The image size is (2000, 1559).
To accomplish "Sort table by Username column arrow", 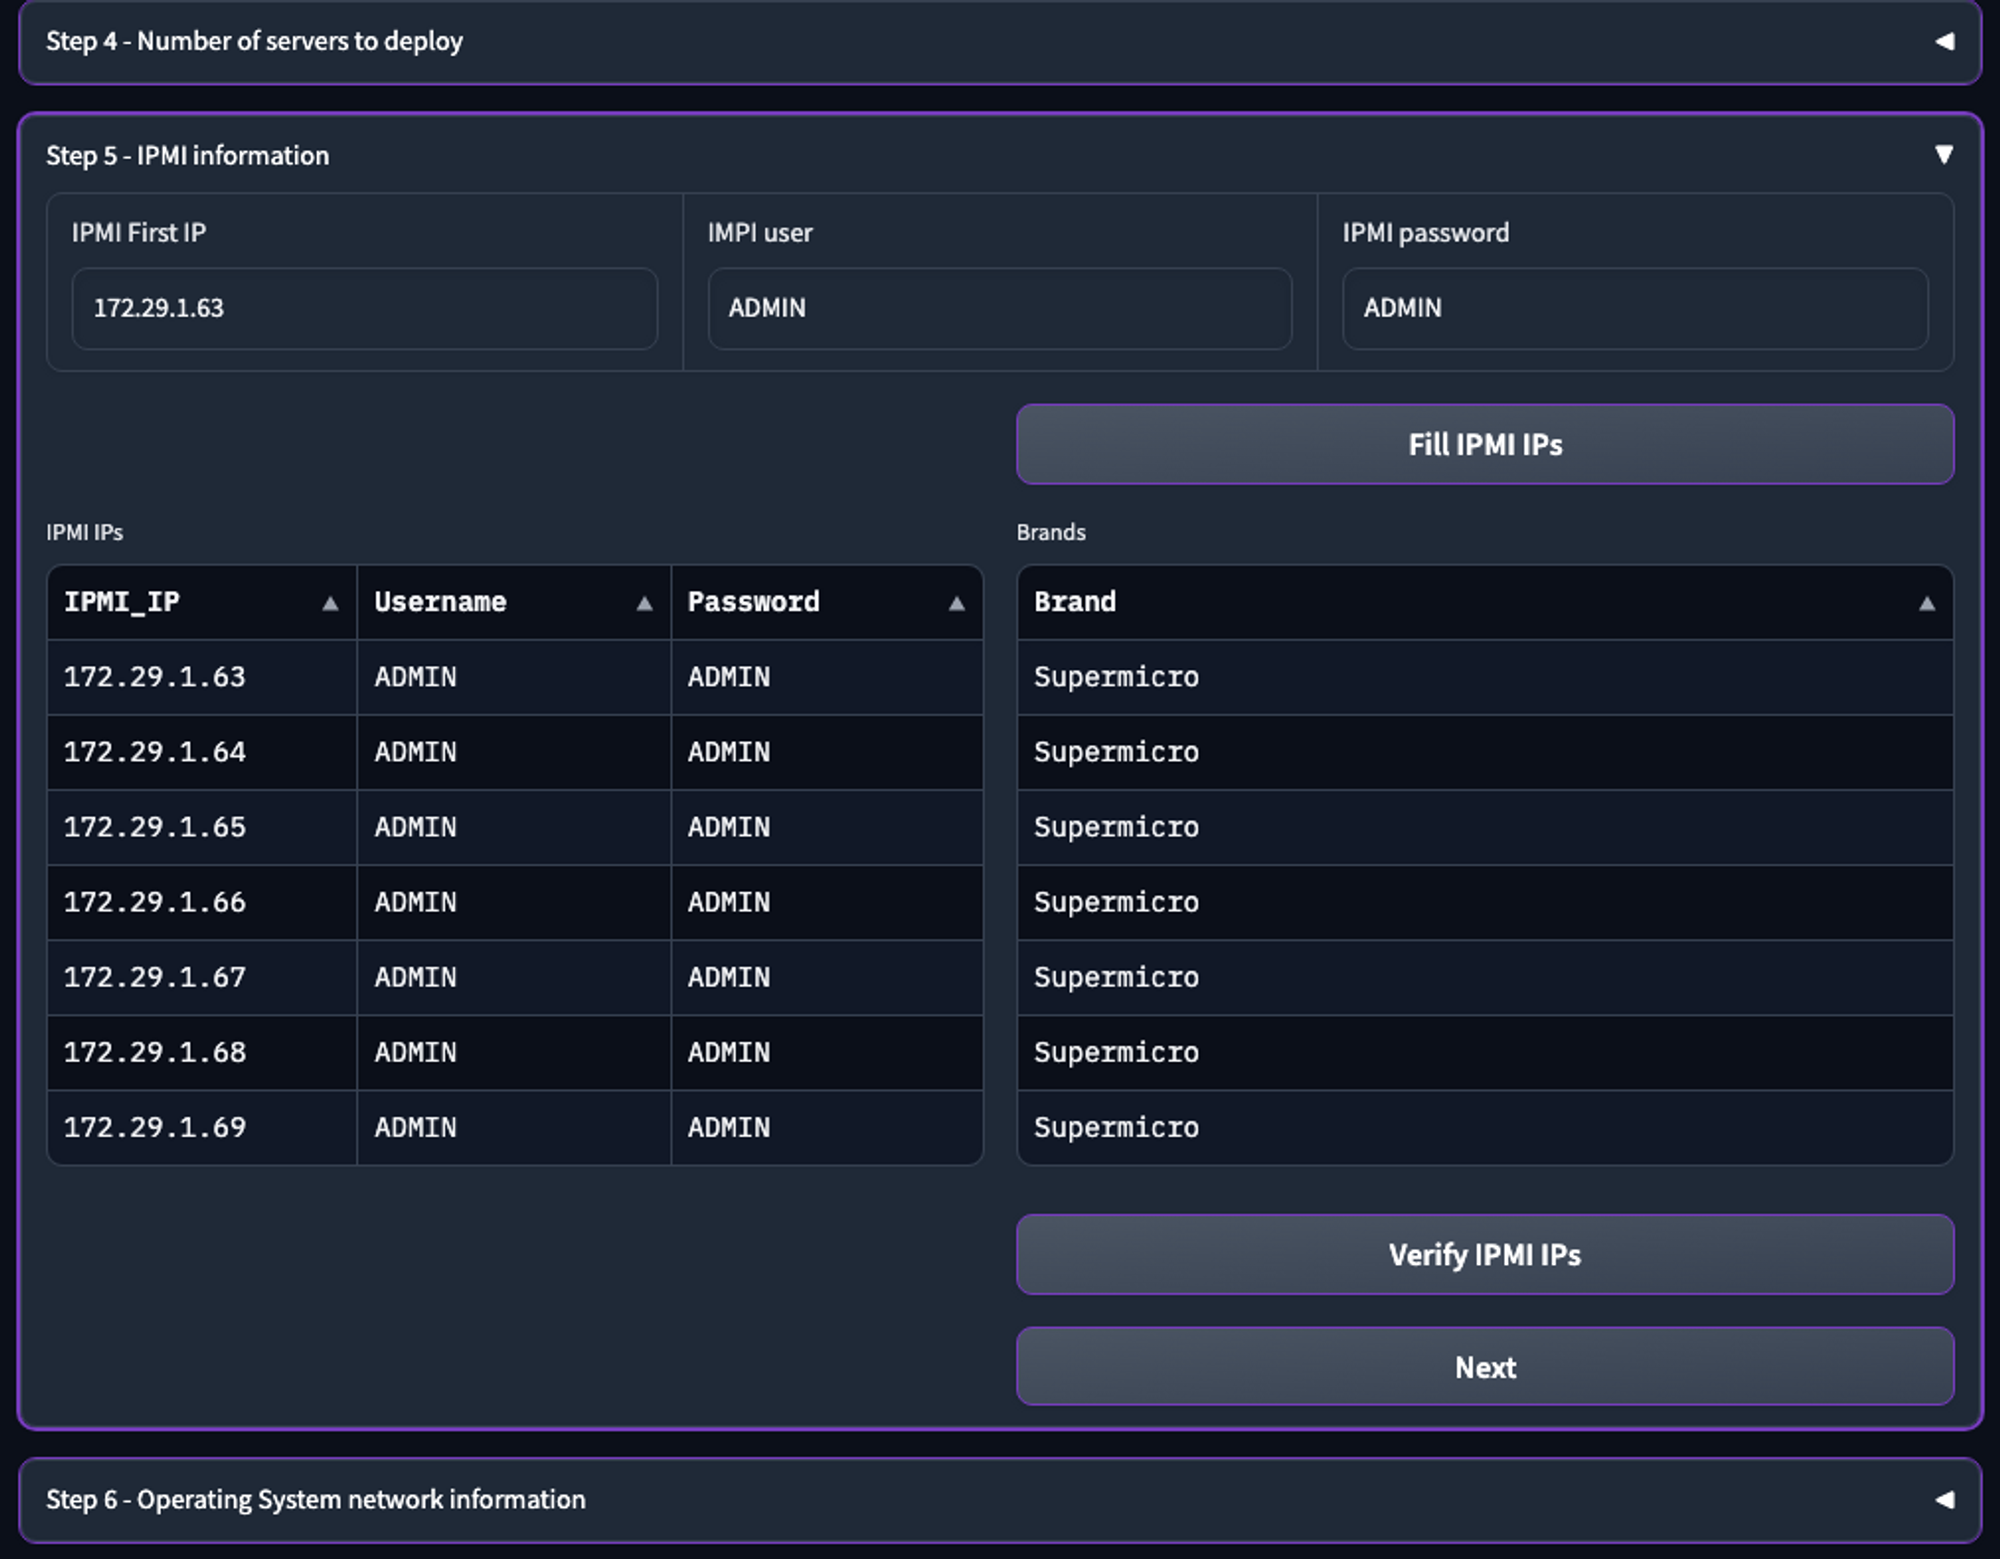I will pos(644,603).
